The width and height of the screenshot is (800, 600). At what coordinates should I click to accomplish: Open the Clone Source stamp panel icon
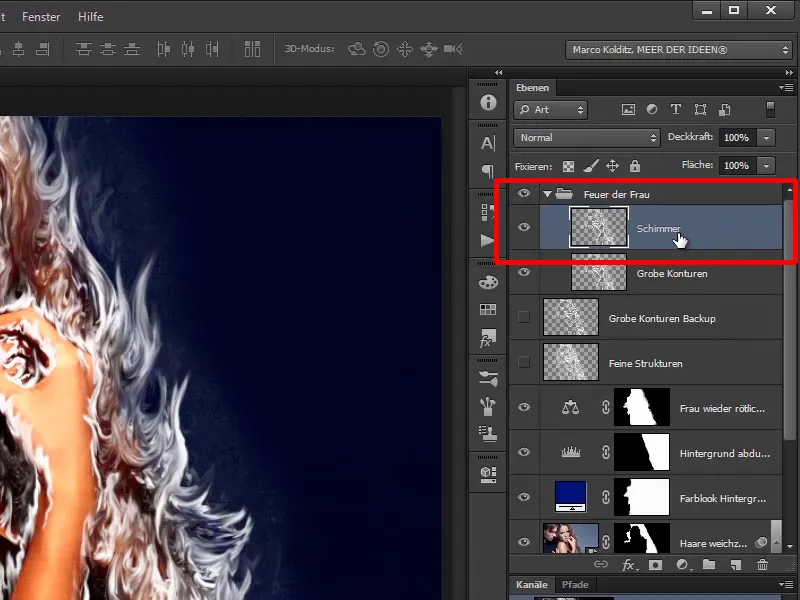(488, 434)
